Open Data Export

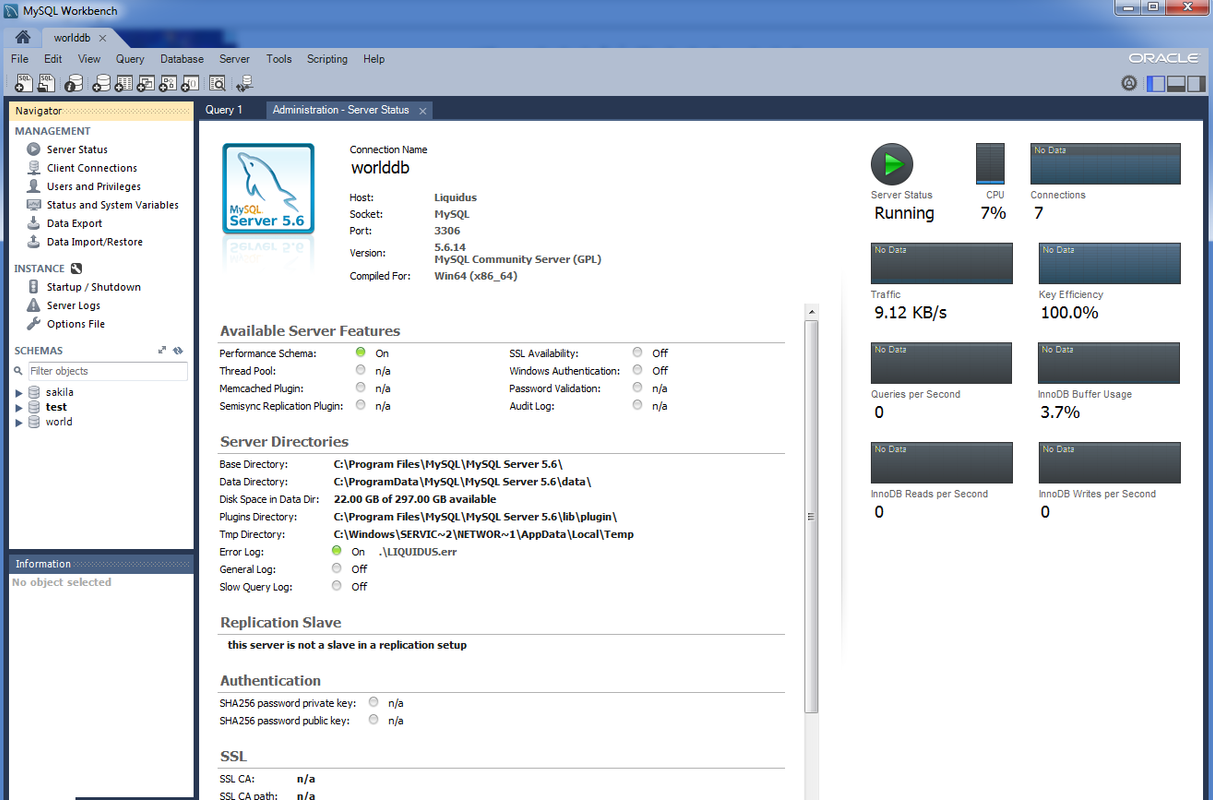click(74, 223)
